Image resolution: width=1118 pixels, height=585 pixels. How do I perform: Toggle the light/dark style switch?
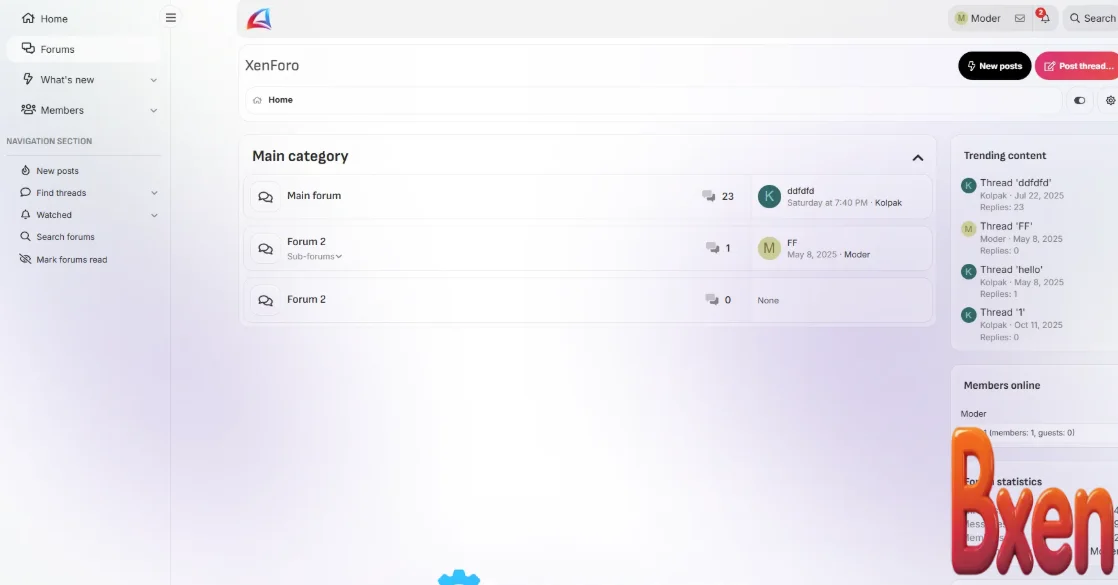[1079, 100]
